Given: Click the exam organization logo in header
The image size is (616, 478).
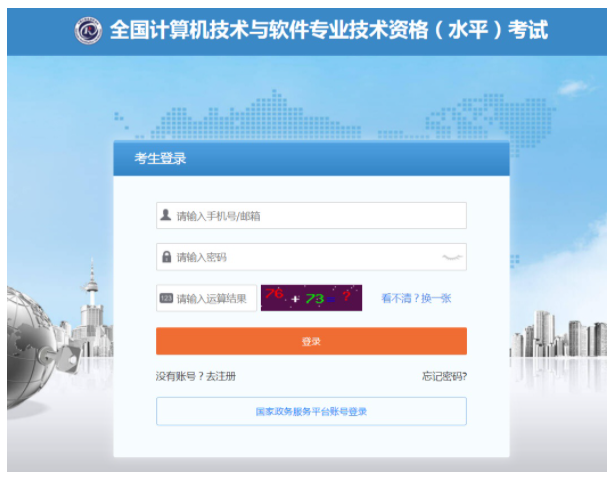Looking at the screenshot, I should [88, 30].
